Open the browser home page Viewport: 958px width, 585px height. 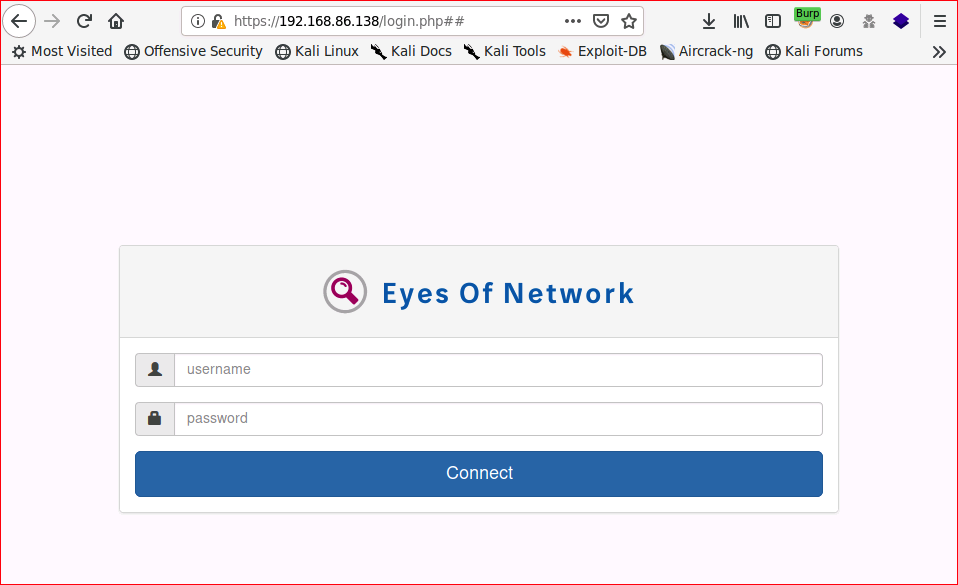coord(116,21)
